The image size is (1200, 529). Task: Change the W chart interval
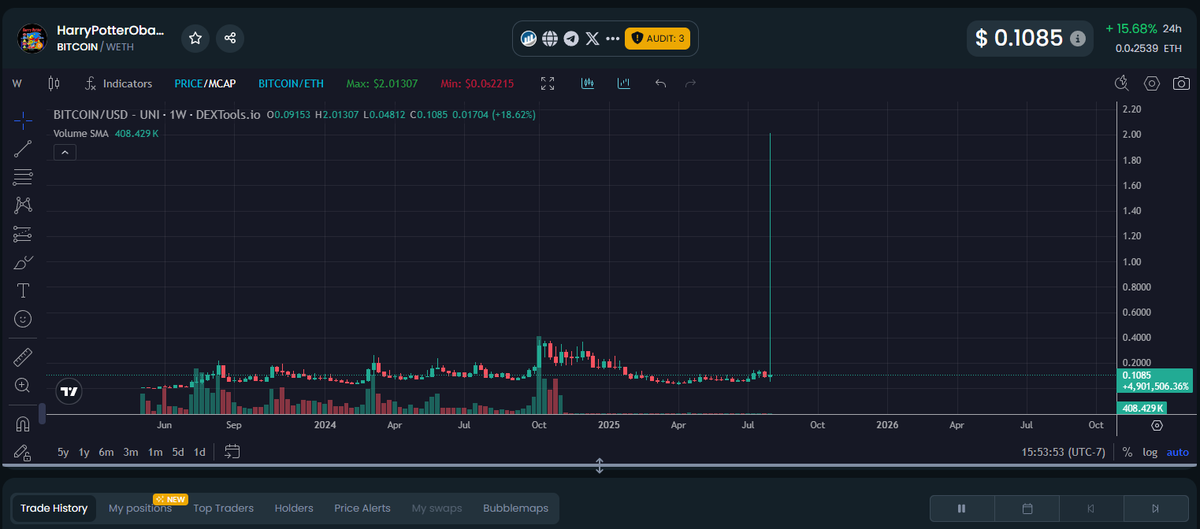point(17,84)
